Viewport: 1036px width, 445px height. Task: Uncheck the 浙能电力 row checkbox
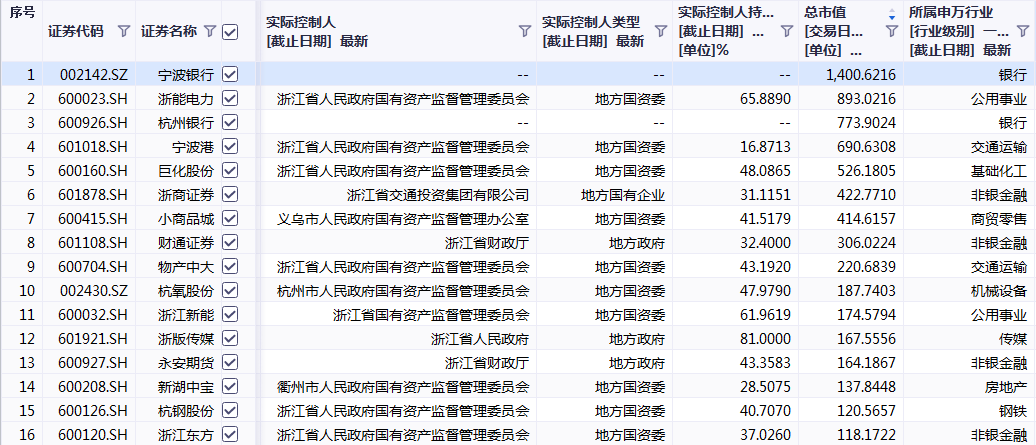[230, 98]
